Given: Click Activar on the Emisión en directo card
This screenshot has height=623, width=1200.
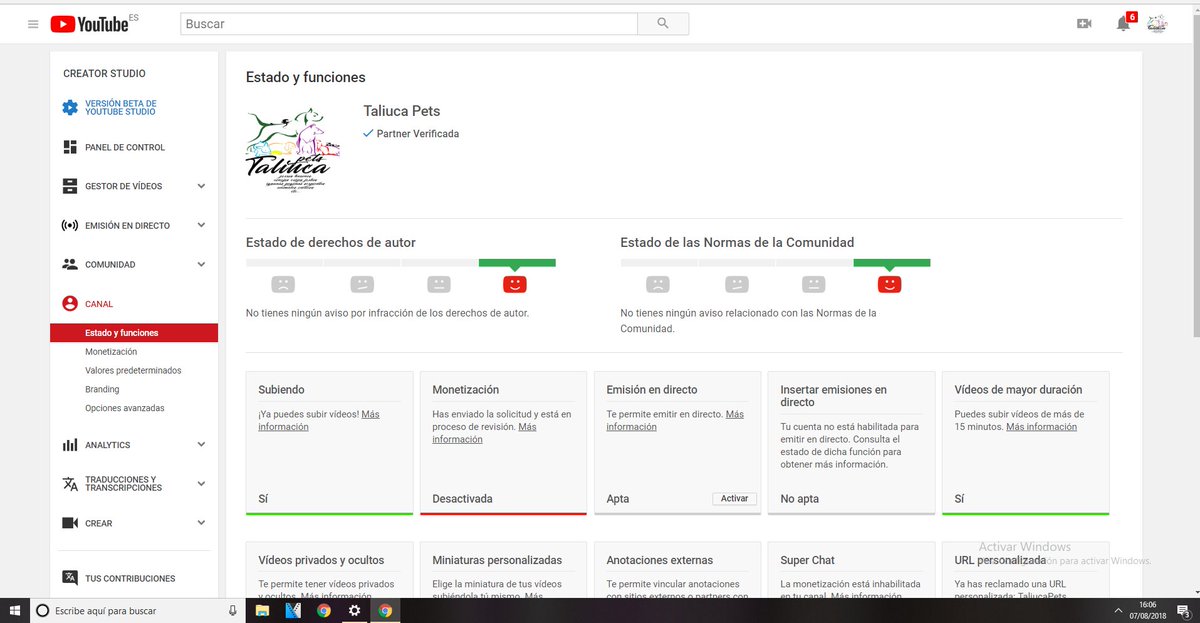Looking at the screenshot, I should coord(734,498).
